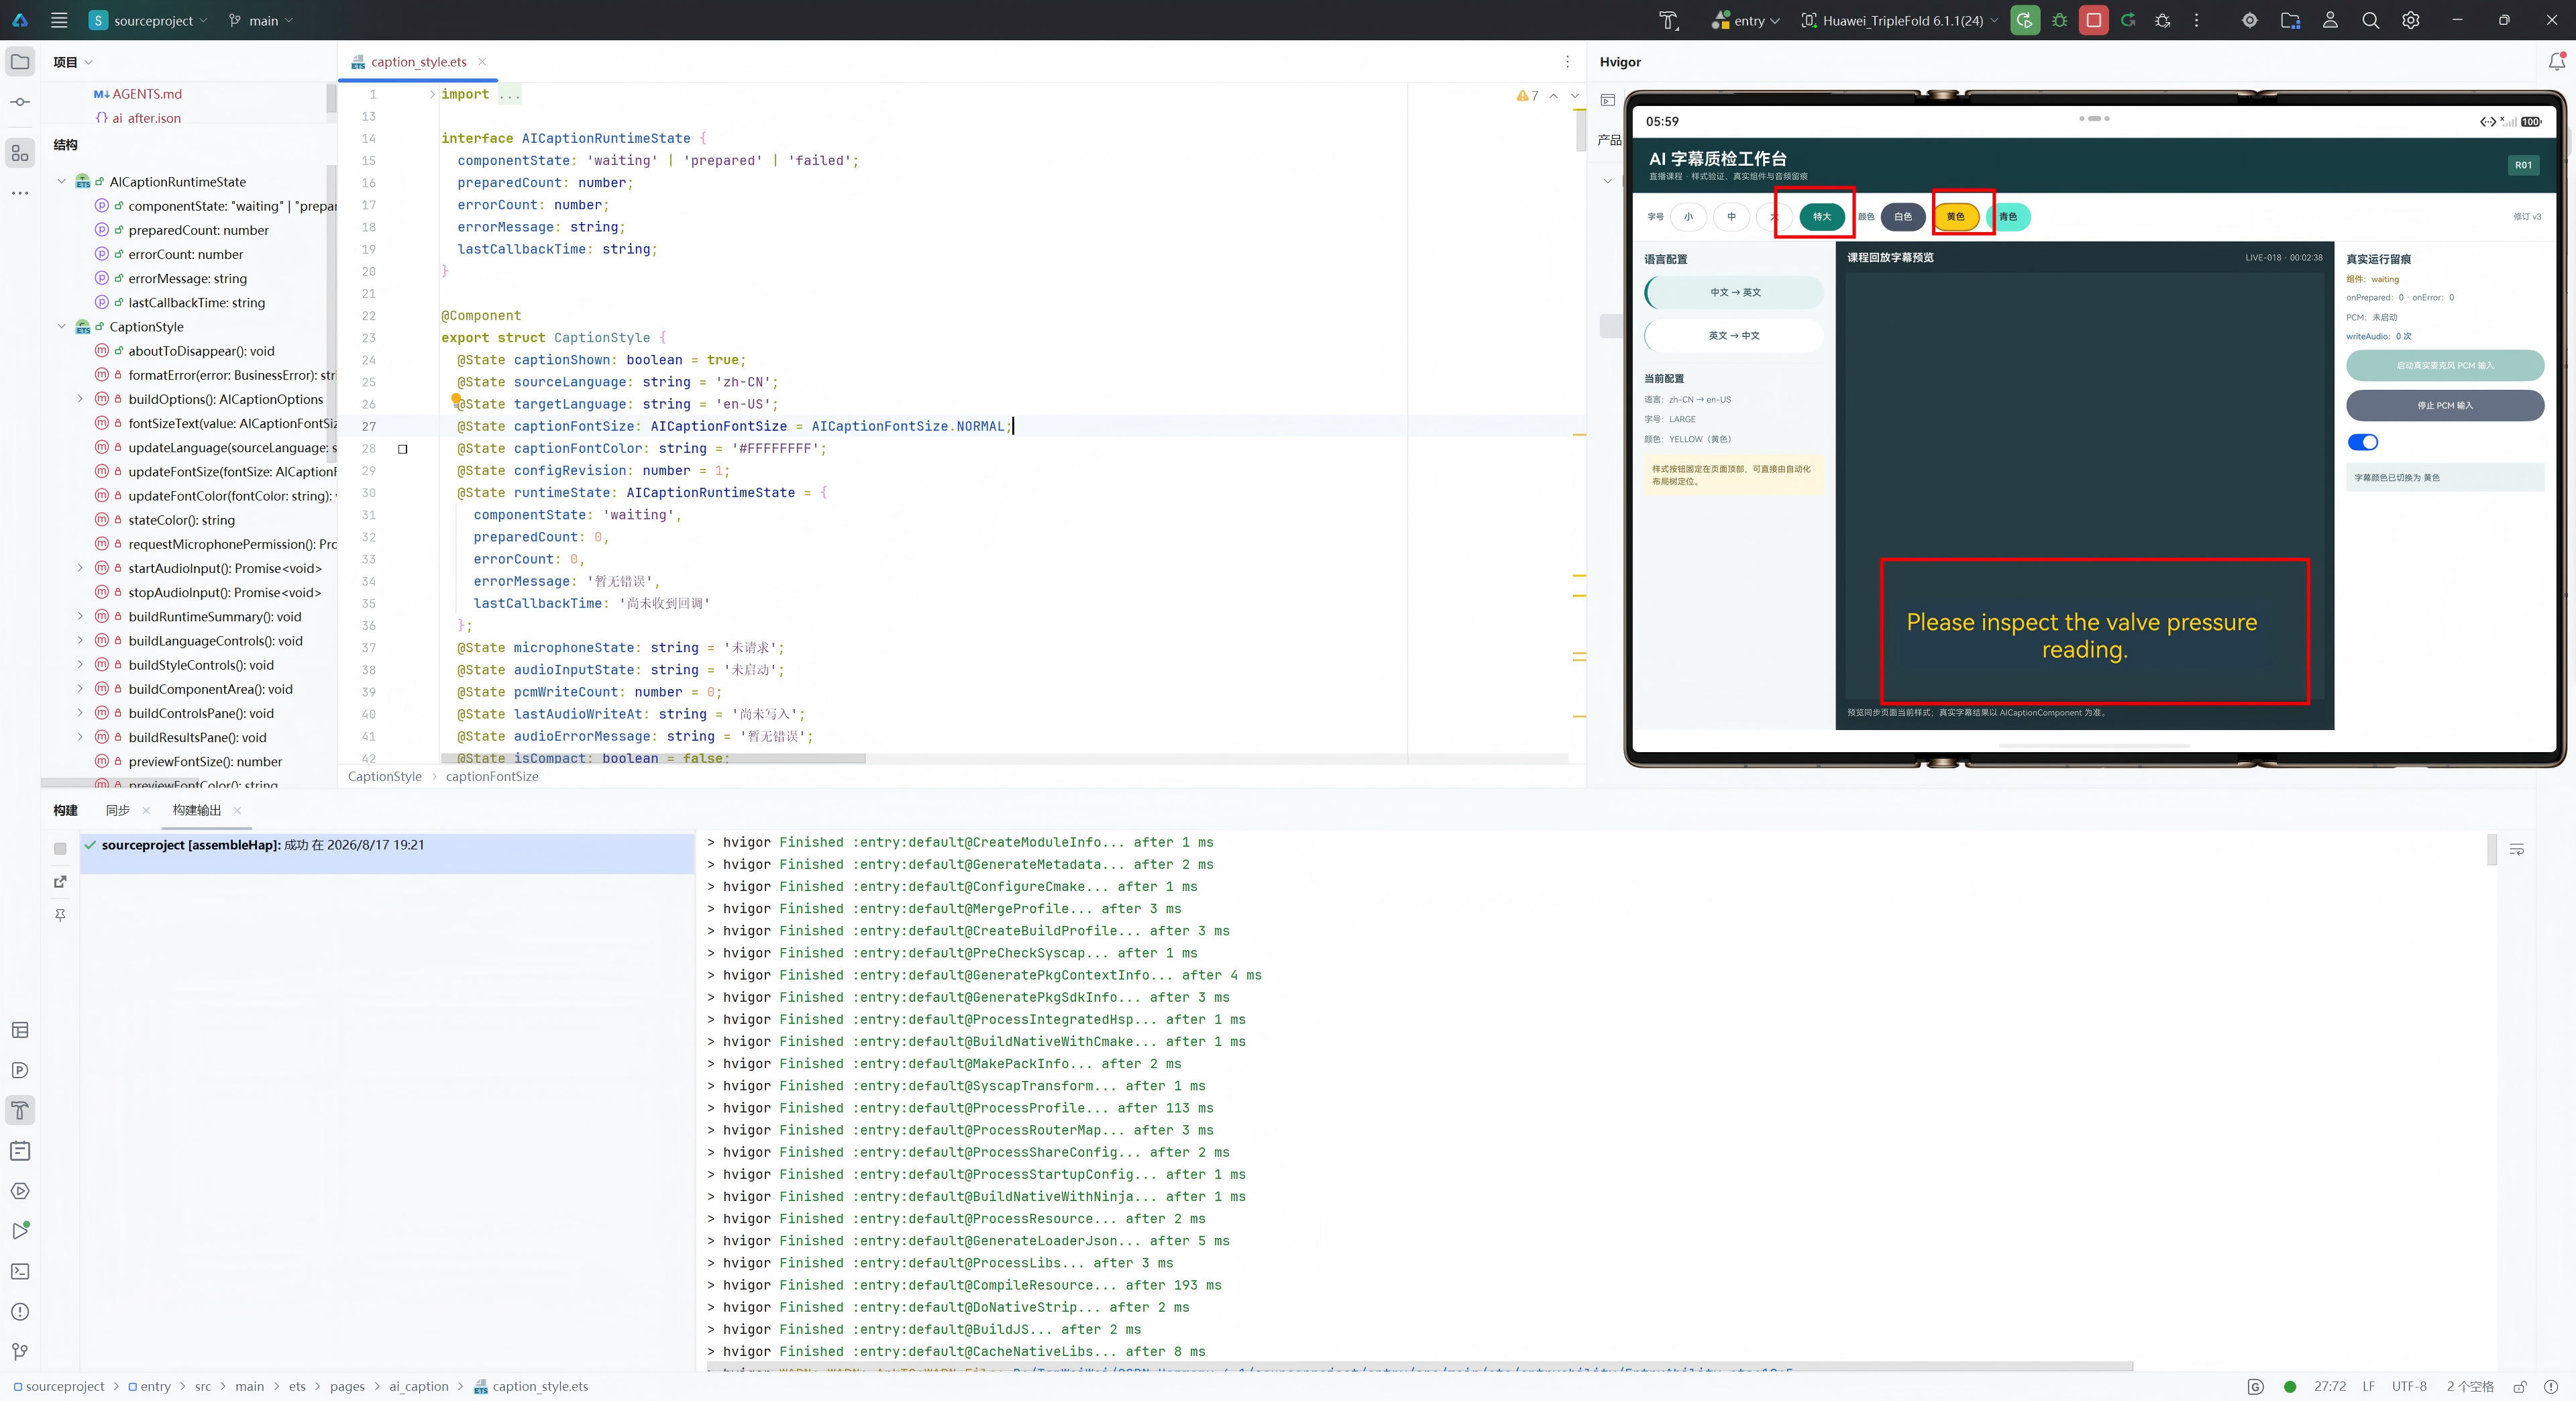Collapse CaptionStyle node in structure tree
This screenshot has height=1401, width=2576.
[x=61, y=327]
